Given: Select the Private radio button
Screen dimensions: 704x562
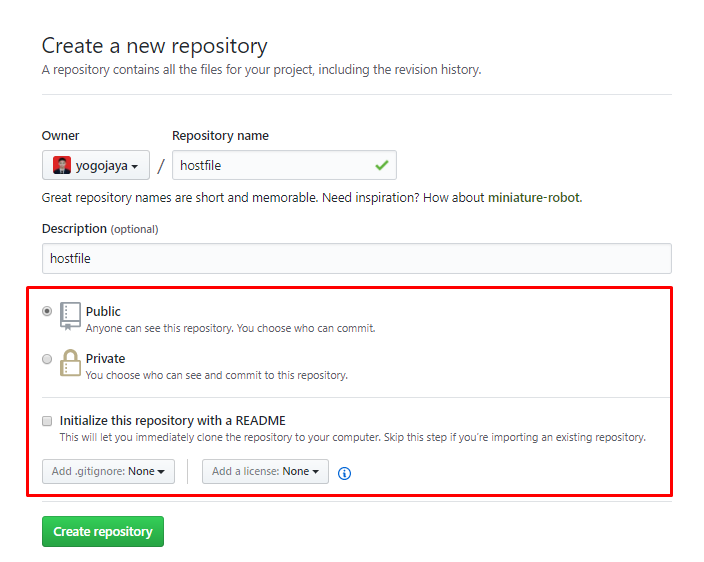Looking at the screenshot, I should tap(47, 359).
